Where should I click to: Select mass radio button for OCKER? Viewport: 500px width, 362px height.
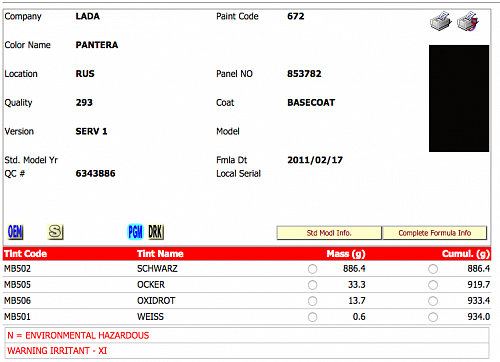[x=313, y=285]
